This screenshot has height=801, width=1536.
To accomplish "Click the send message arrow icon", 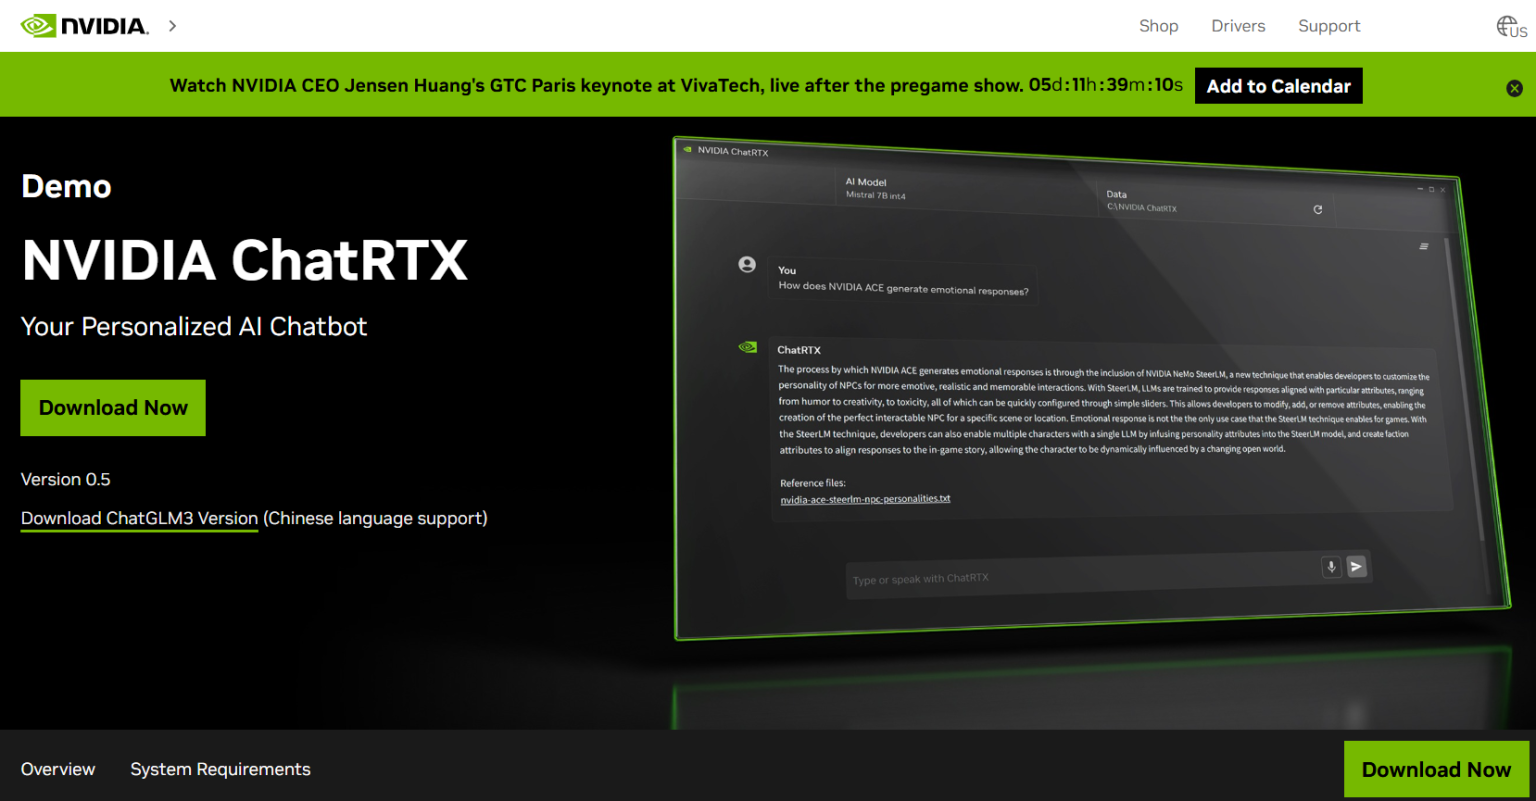I will click(1357, 566).
